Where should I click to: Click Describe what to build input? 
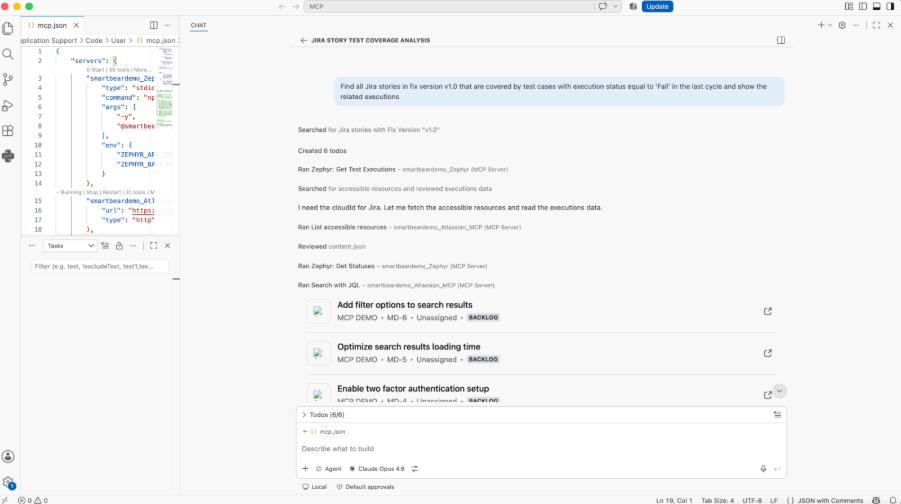click(x=540, y=449)
